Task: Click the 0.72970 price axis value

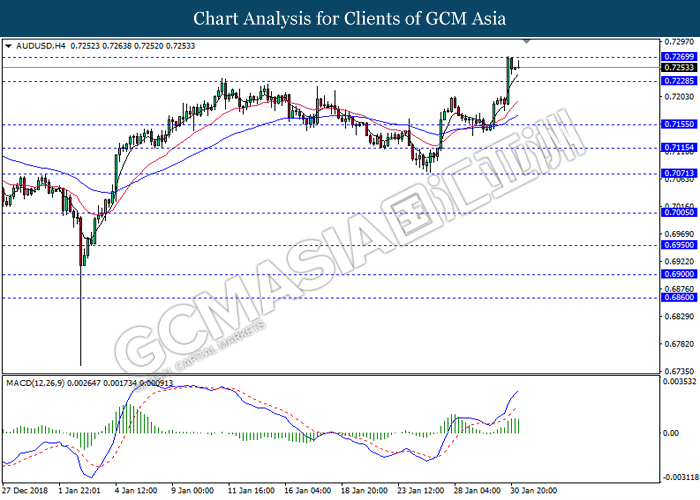Action: click(x=679, y=42)
